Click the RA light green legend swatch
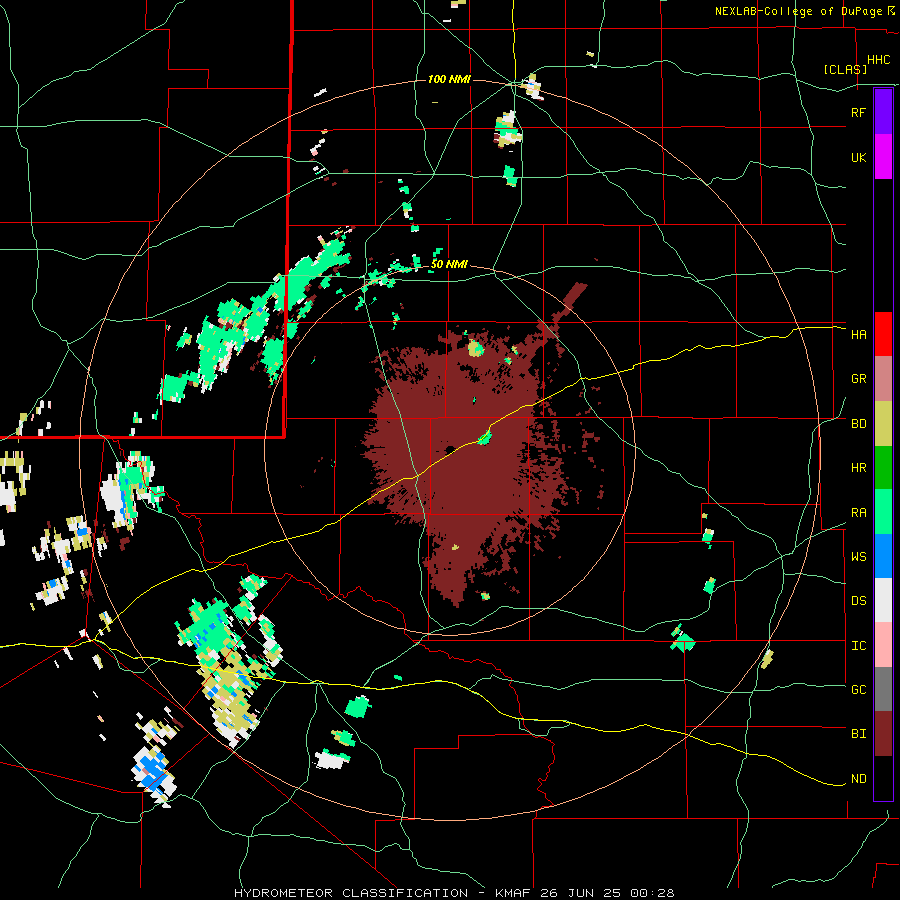Screen dimensions: 900x900 [883, 512]
